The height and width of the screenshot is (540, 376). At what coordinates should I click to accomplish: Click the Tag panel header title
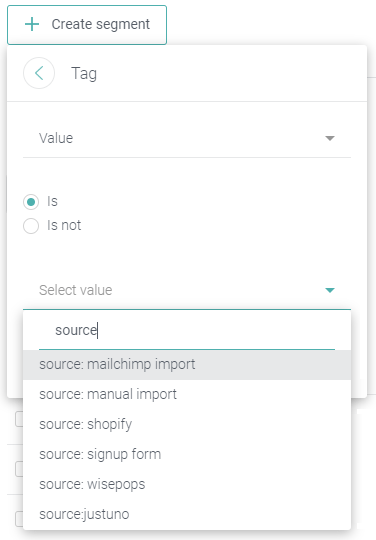(x=84, y=74)
